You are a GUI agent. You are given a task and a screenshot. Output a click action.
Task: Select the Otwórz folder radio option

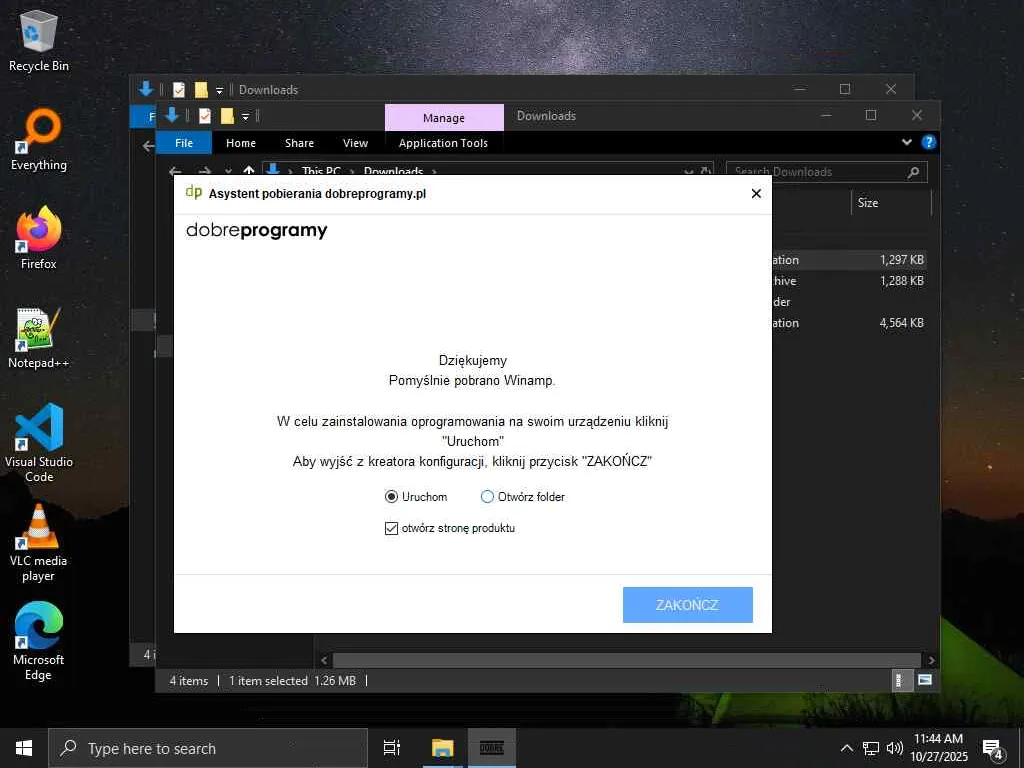pos(523,497)
